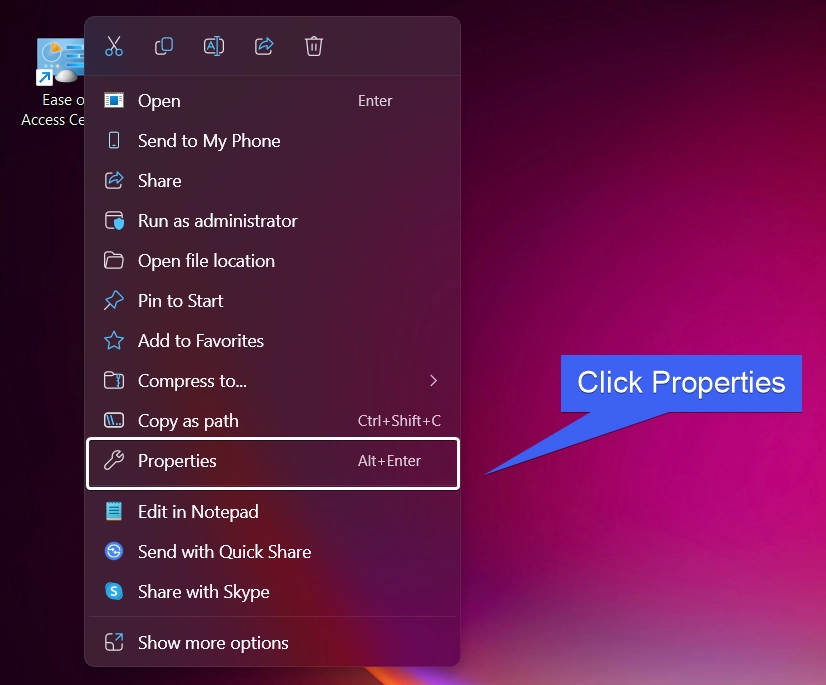Viewport: 826px width, 685px height.
Task: Choose Pin to Start
Action: coord(272,301)
